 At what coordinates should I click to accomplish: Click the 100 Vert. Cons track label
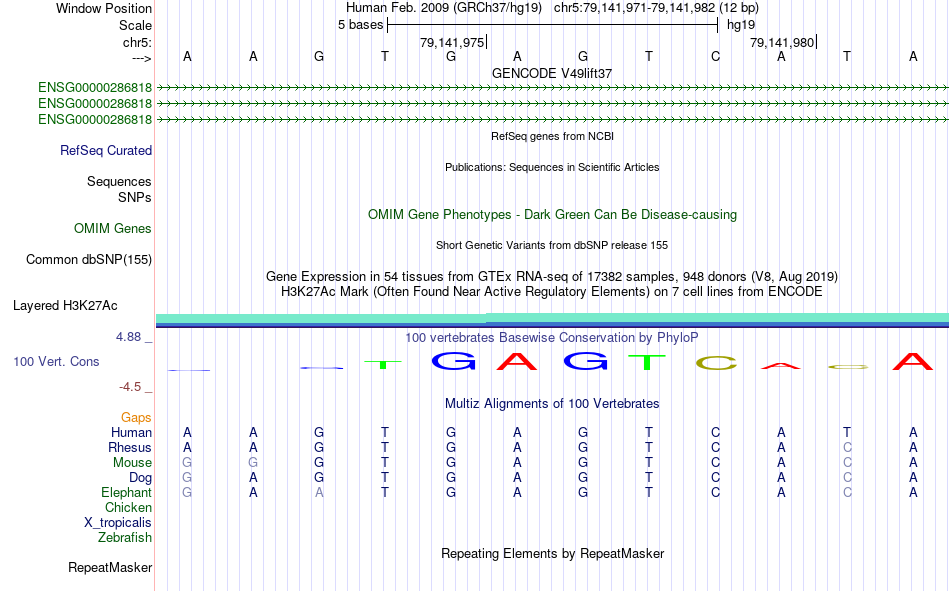[56, 362]
